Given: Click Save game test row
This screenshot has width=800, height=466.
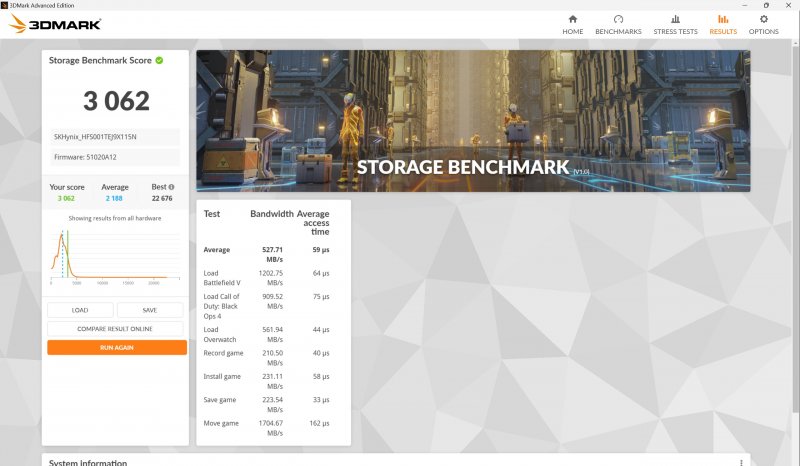Looking at the screenshot, I should click(x=266, y=405).
